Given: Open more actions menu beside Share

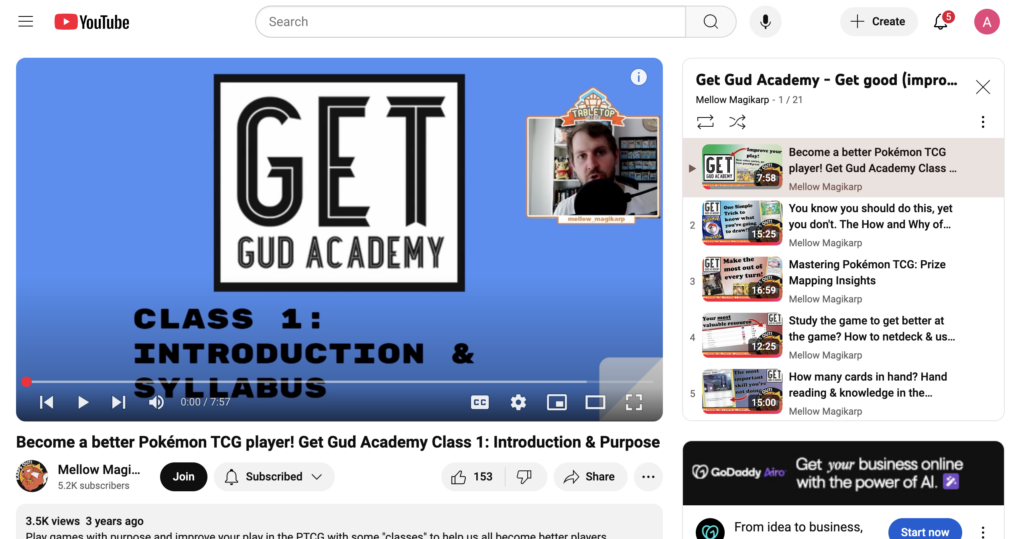Looking at the screenshot, I should (648, 477).
